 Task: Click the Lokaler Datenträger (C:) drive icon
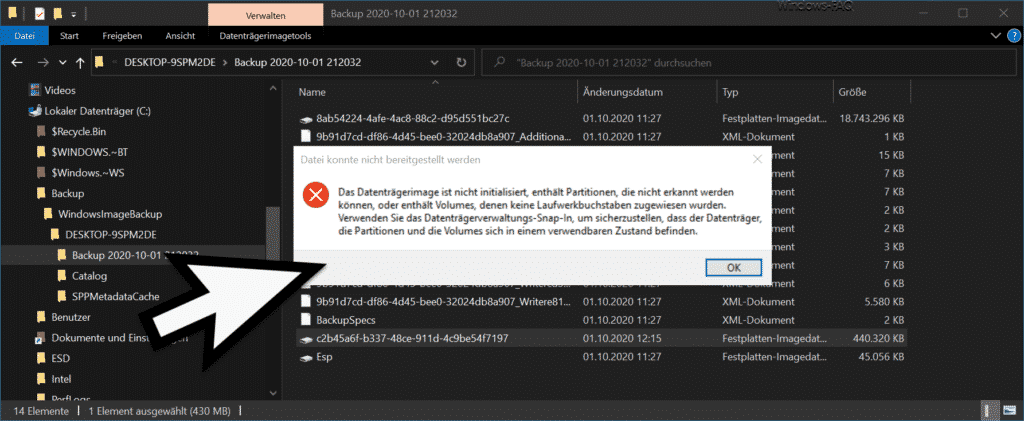pos(35,111)
